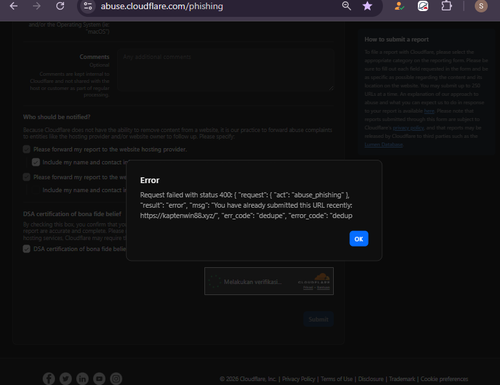This screenshot has width=500, height=385.
Task: Open Cloudflare LinkedIn icon in footer
Action: (x=82, y=379)
